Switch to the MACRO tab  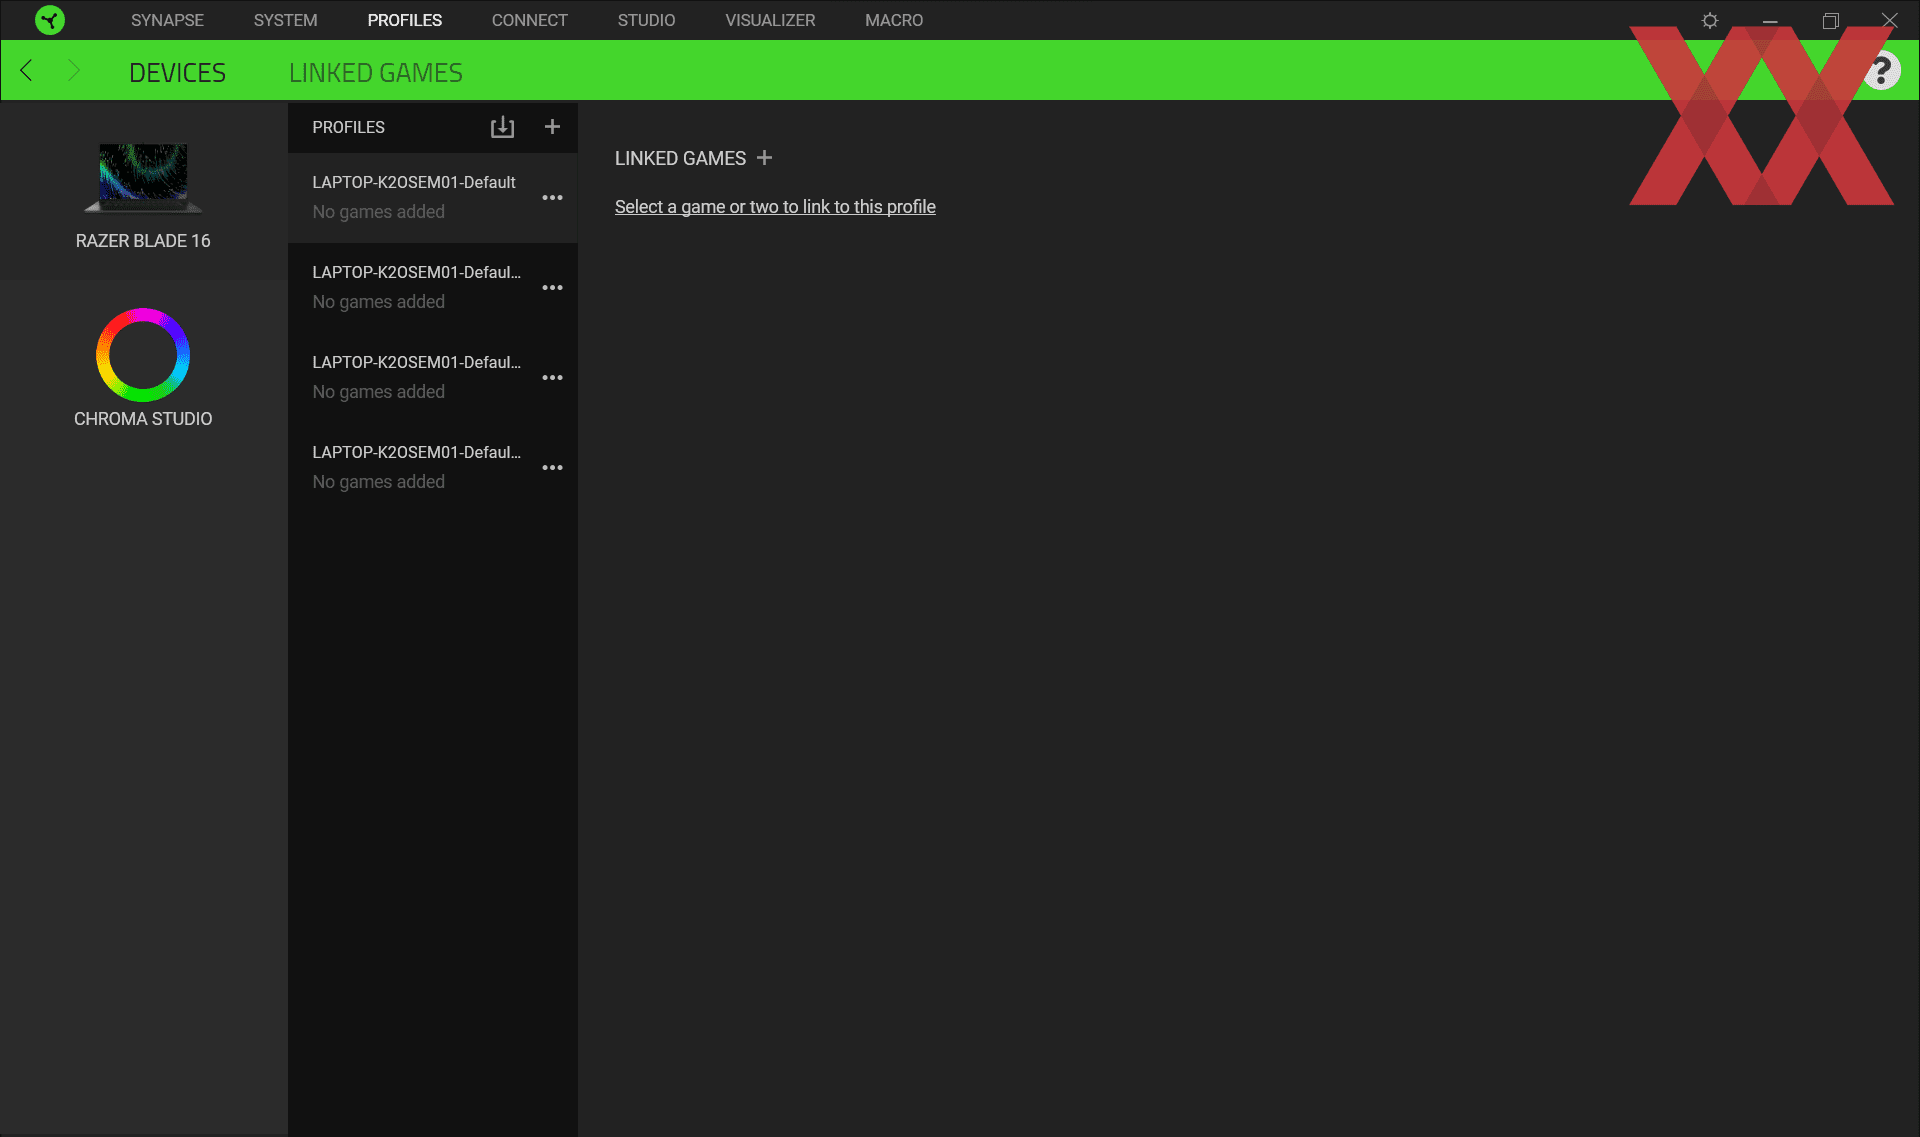(894, 20)
